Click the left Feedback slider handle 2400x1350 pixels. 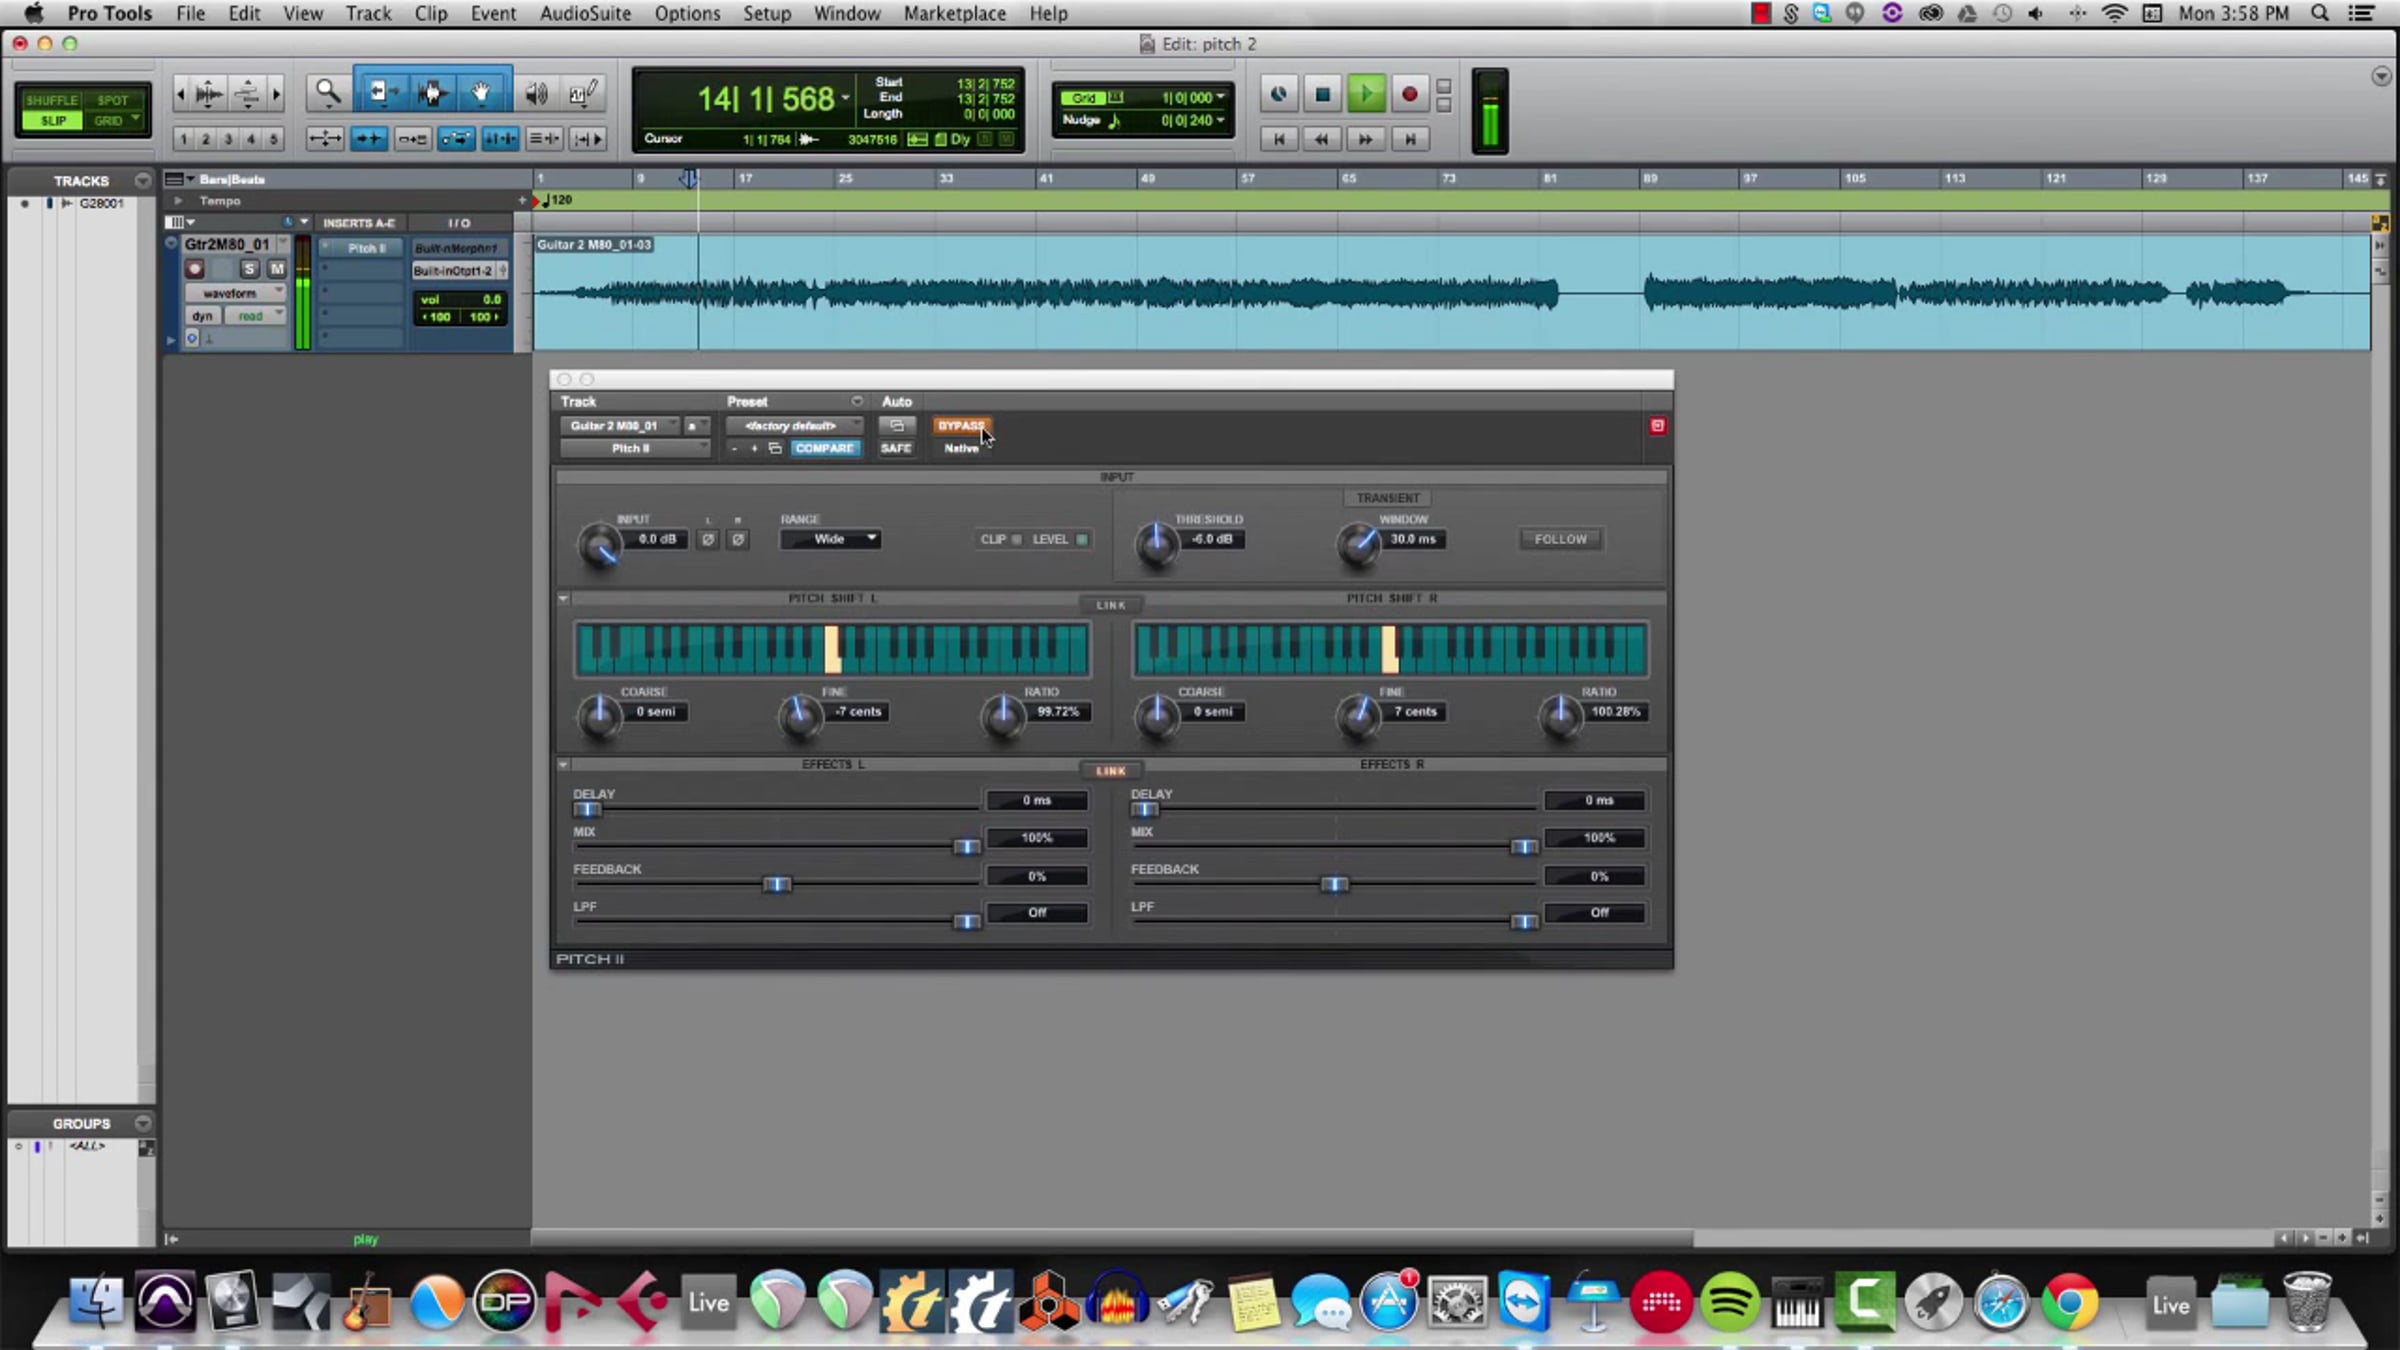tap(776, 884)
